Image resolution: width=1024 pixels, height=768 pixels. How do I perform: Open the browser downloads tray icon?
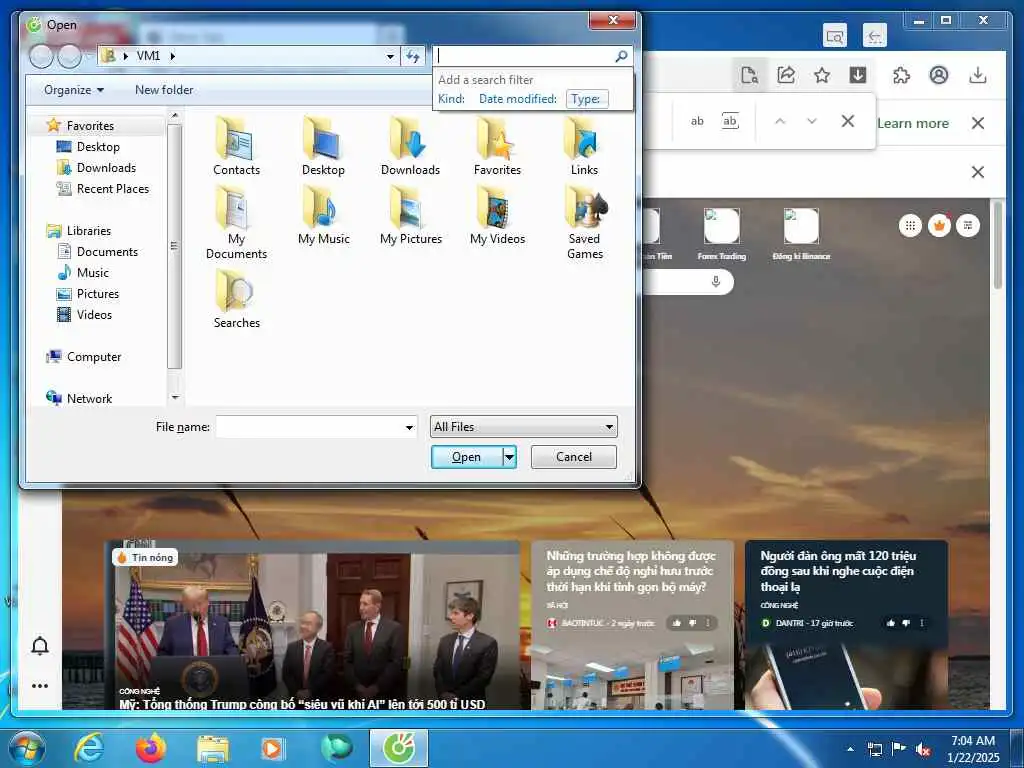[977, 75]
